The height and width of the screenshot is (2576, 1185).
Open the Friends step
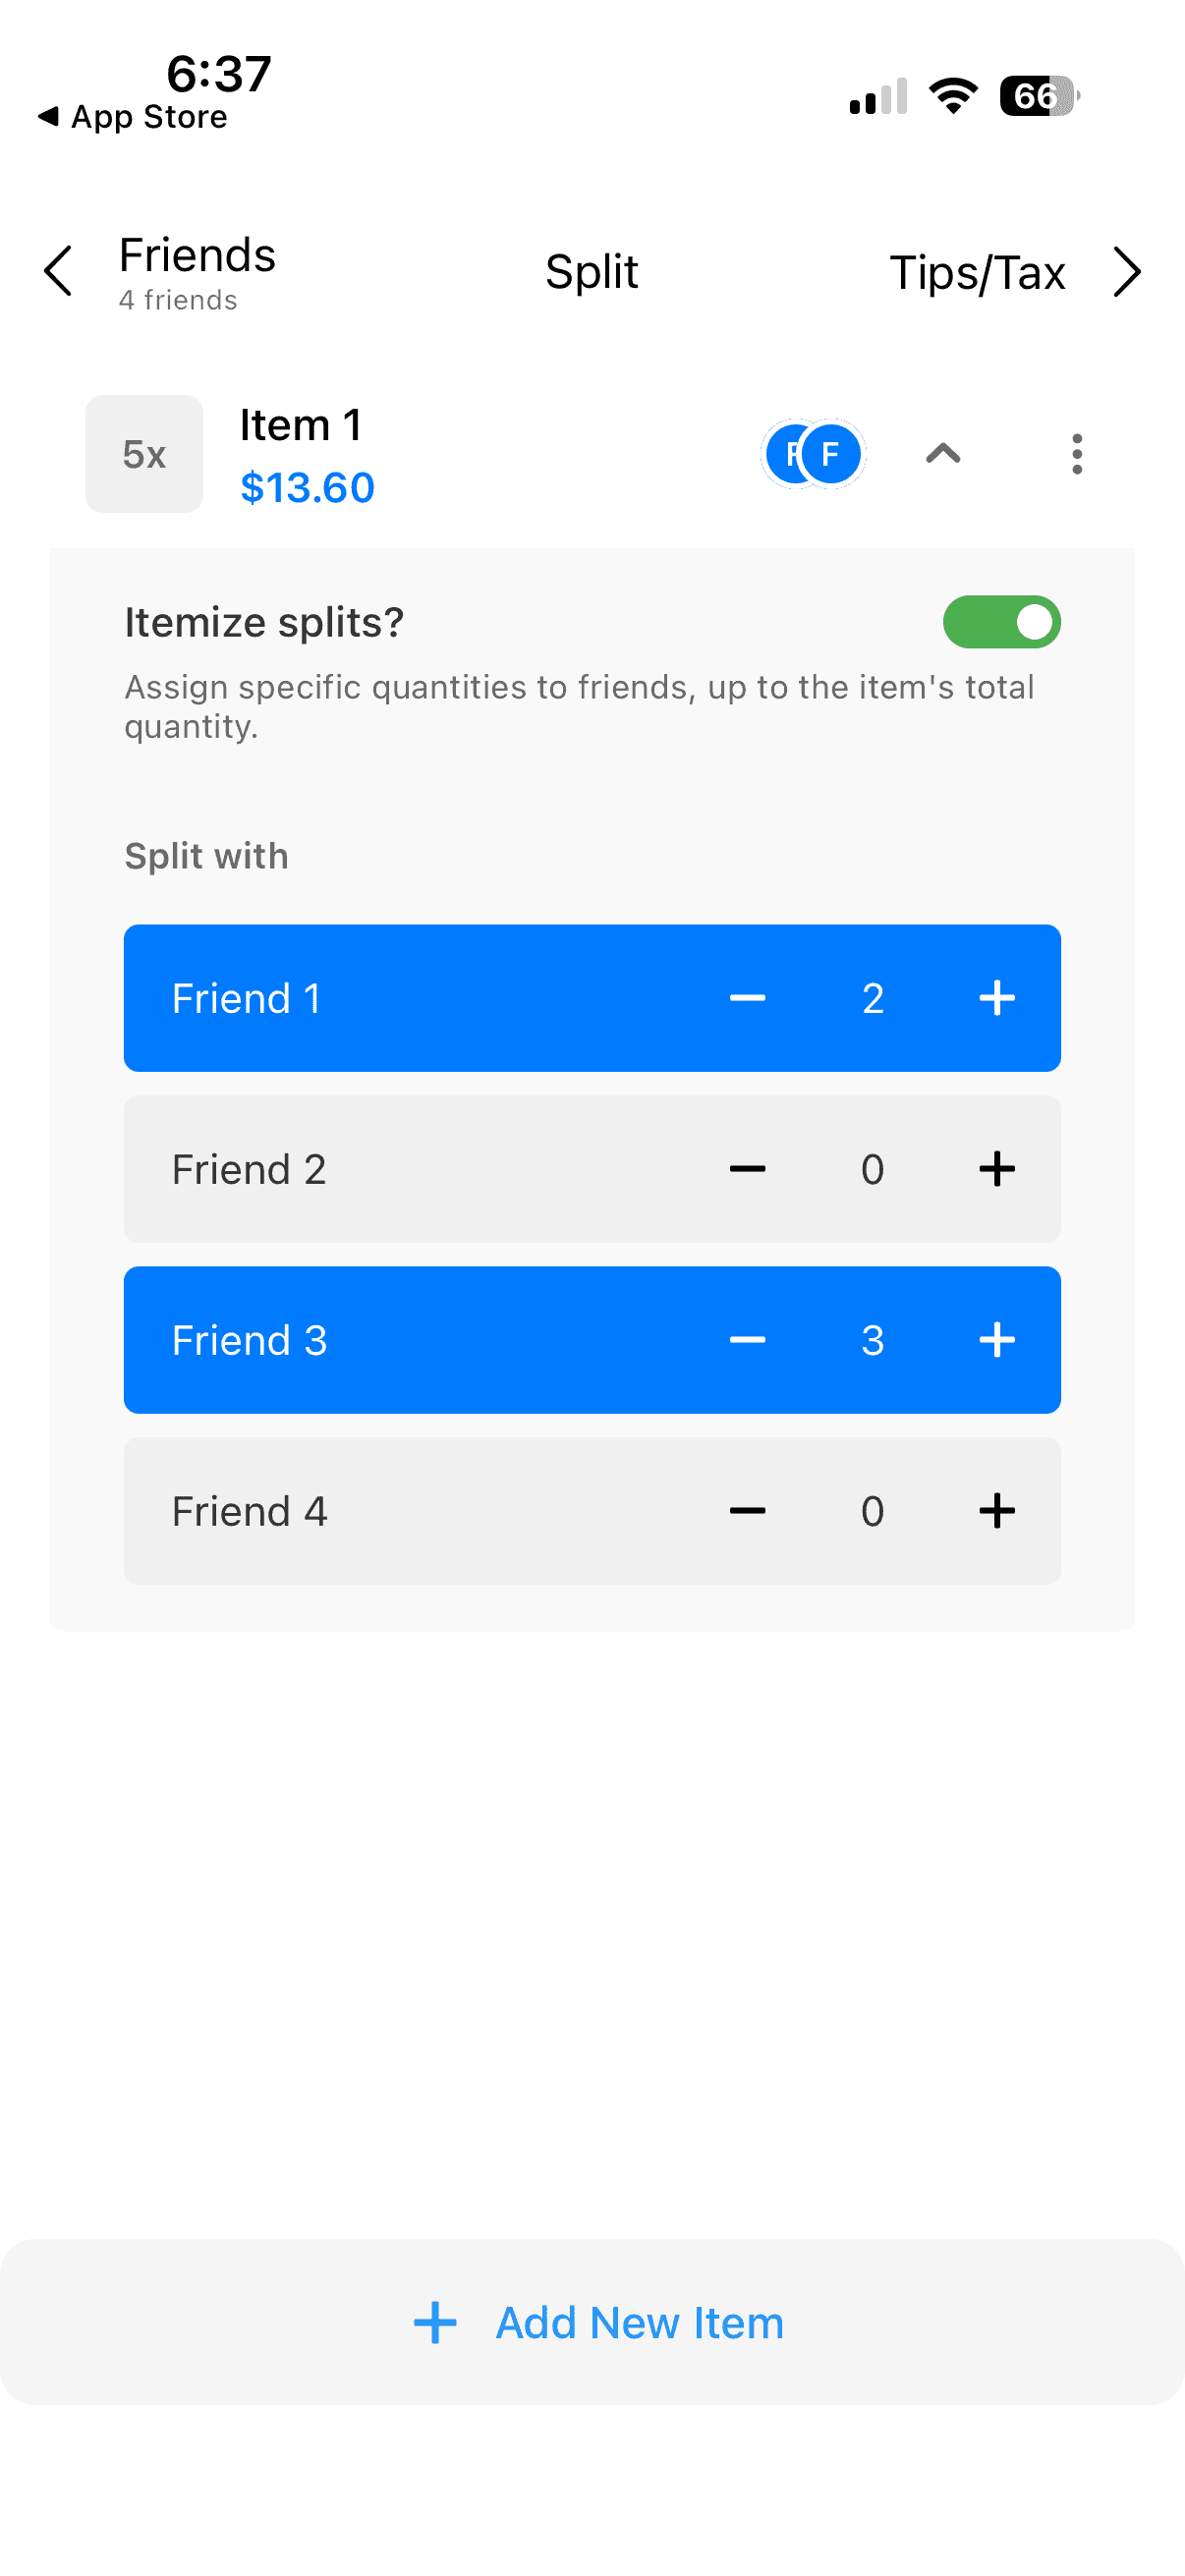pos(197,270)
